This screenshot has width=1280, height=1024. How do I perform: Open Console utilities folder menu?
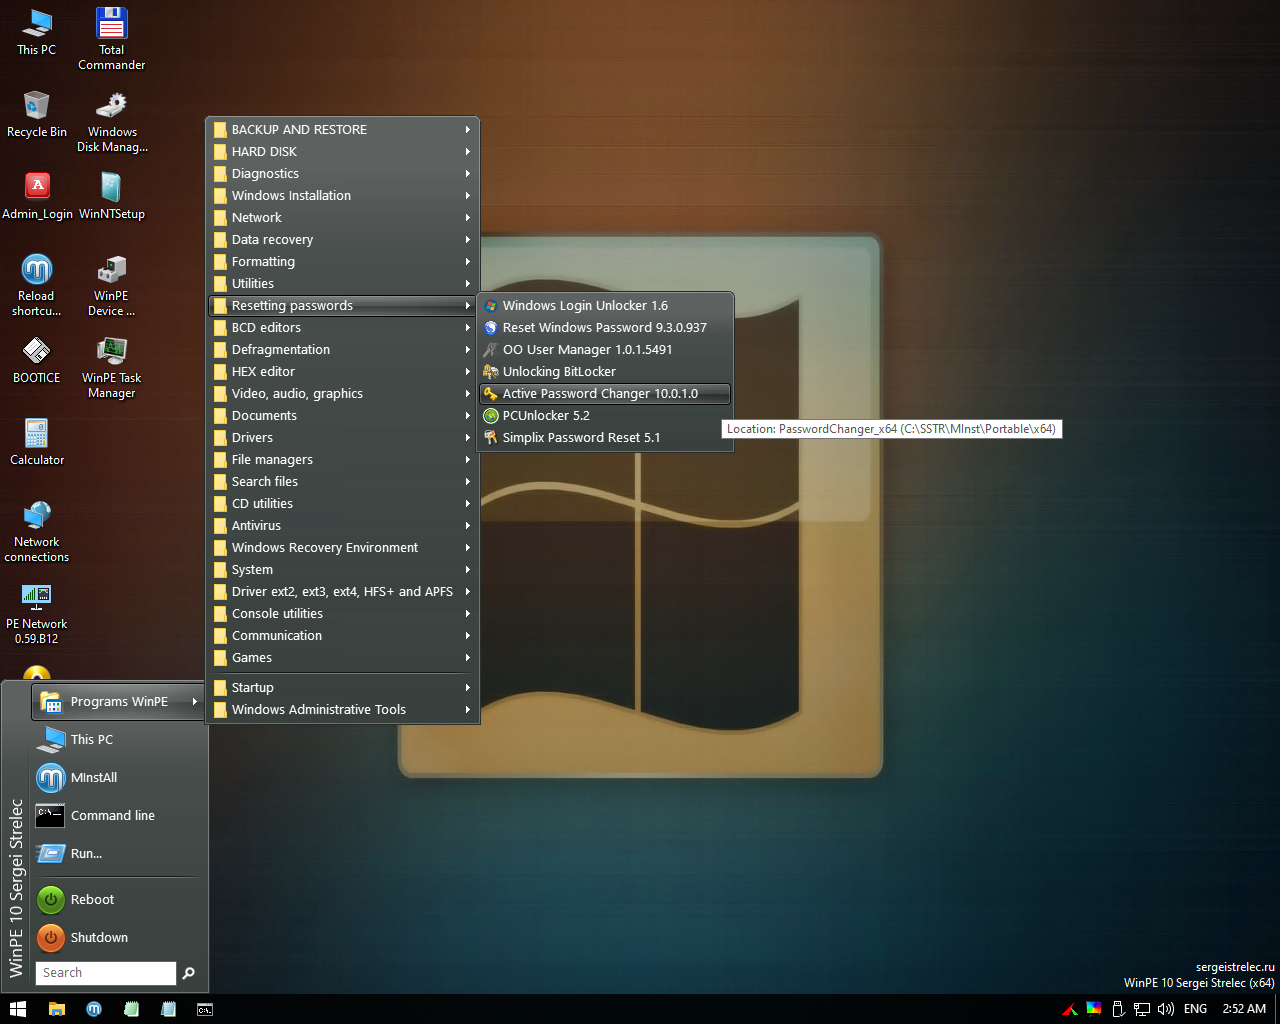(342, 613)
